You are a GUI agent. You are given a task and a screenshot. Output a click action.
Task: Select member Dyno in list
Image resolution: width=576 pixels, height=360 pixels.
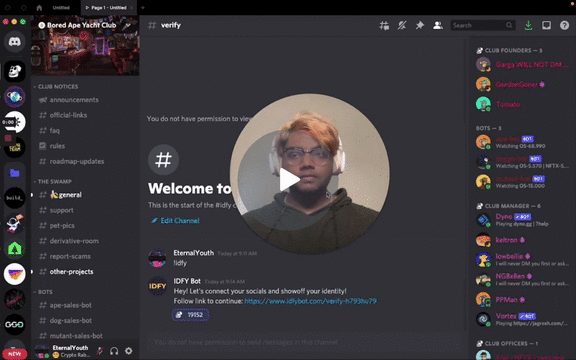(522, 220)
